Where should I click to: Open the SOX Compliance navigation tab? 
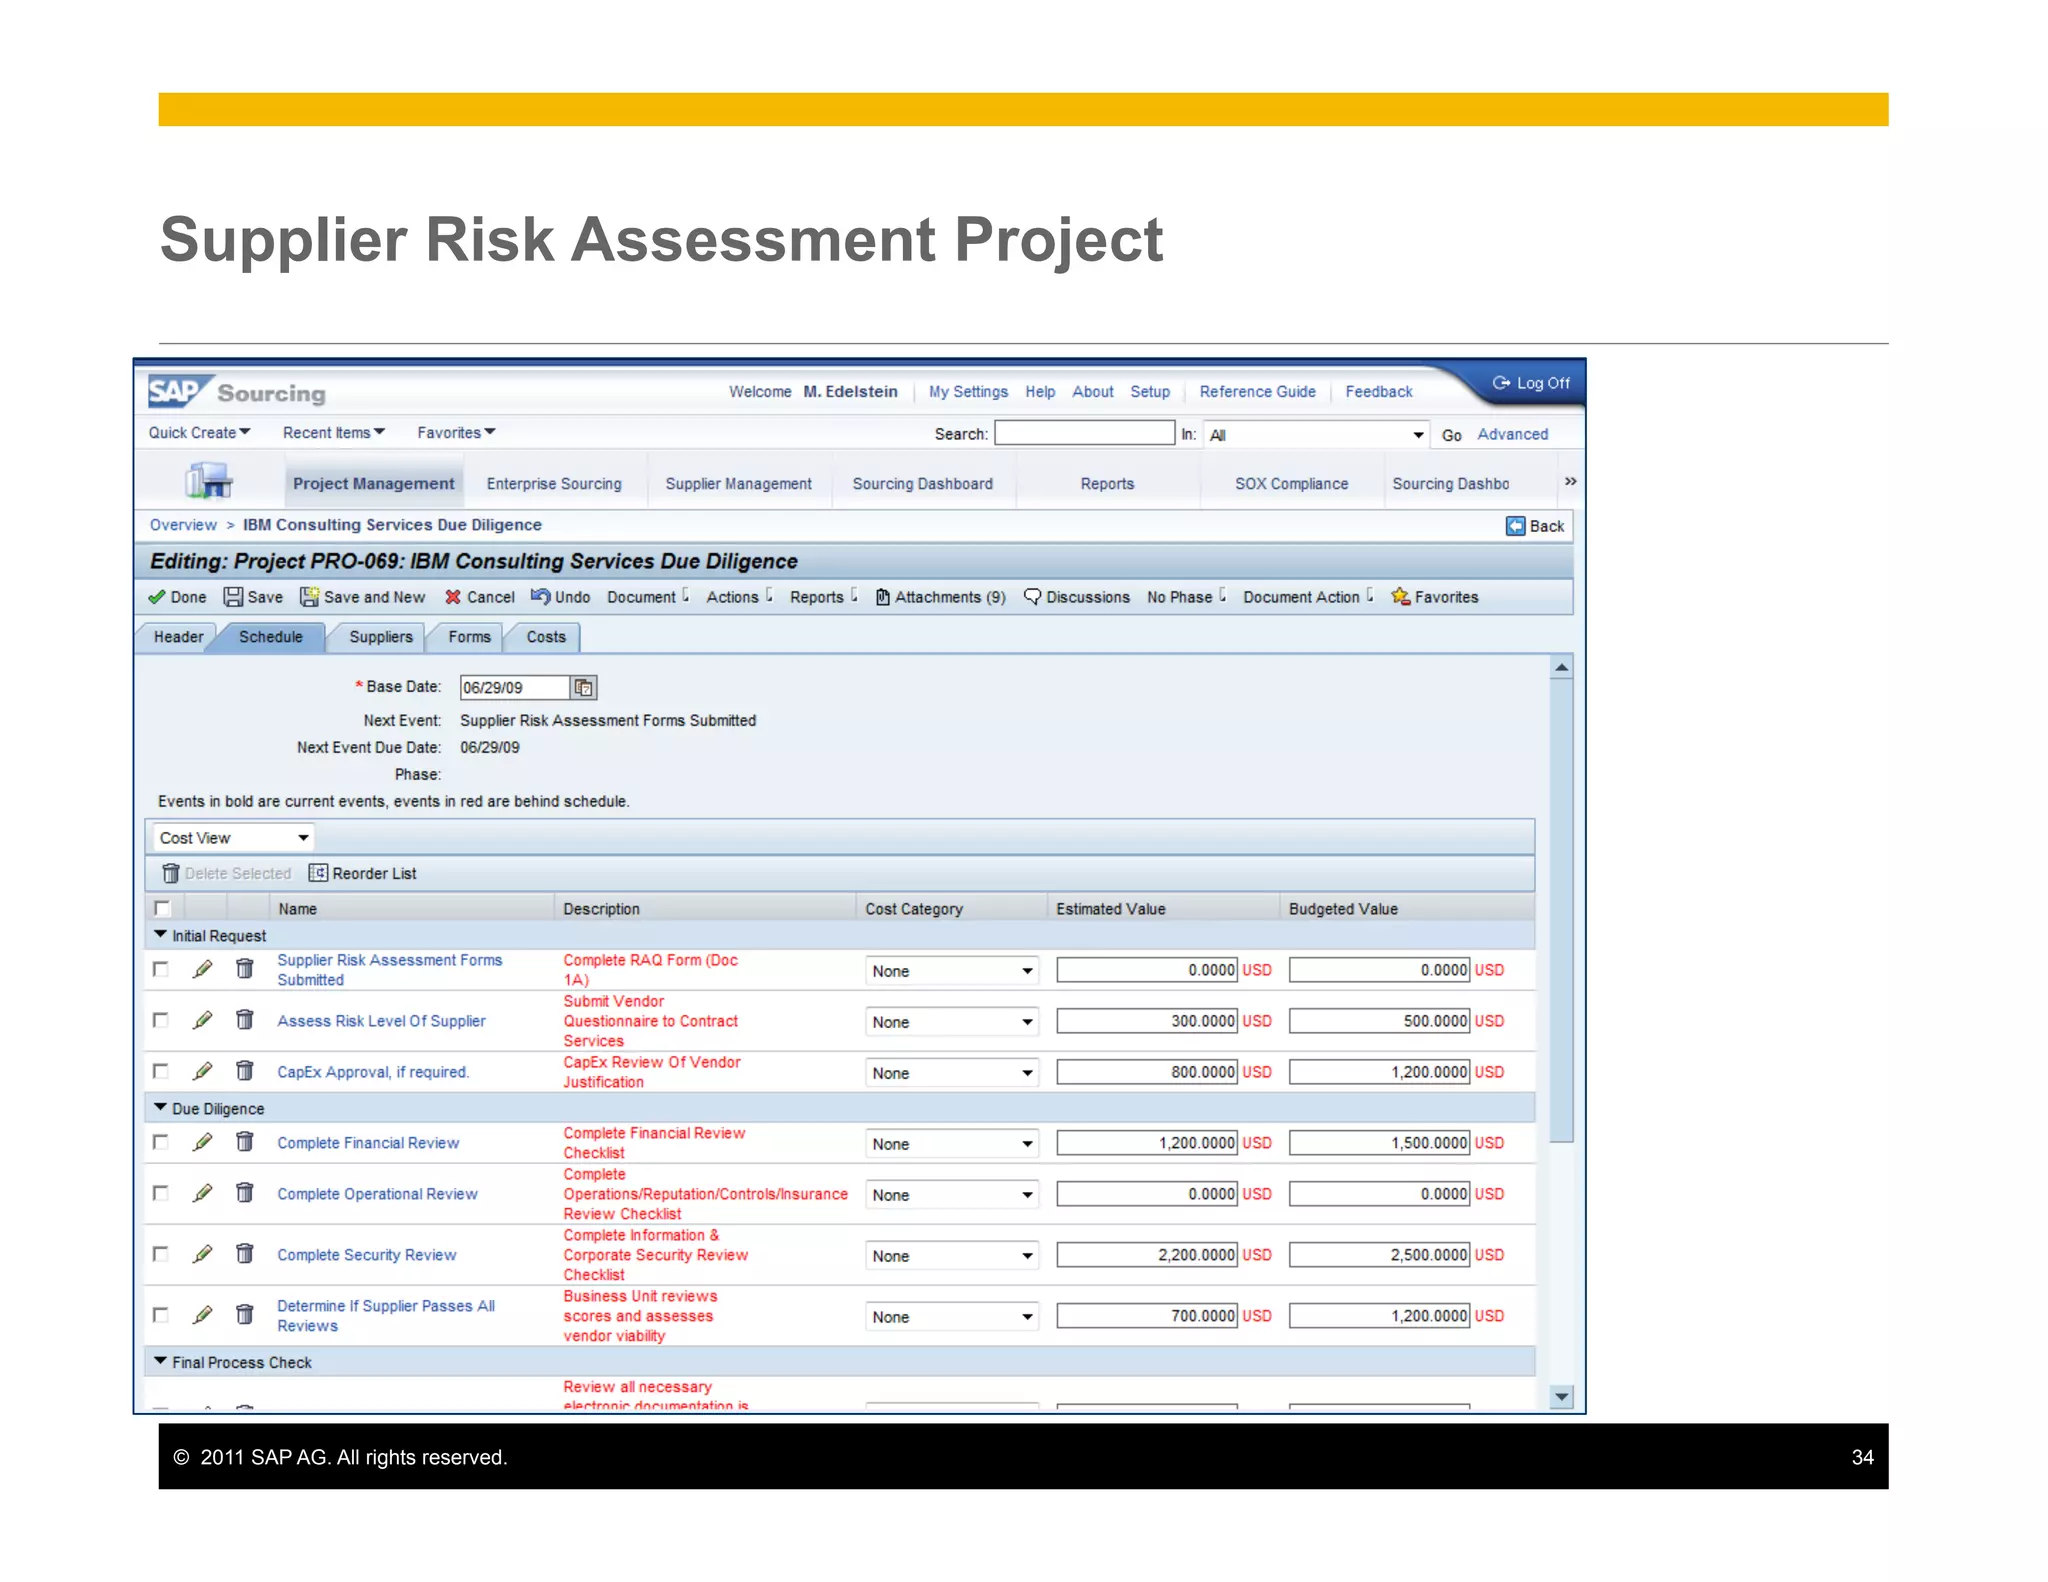[1291, 483]
